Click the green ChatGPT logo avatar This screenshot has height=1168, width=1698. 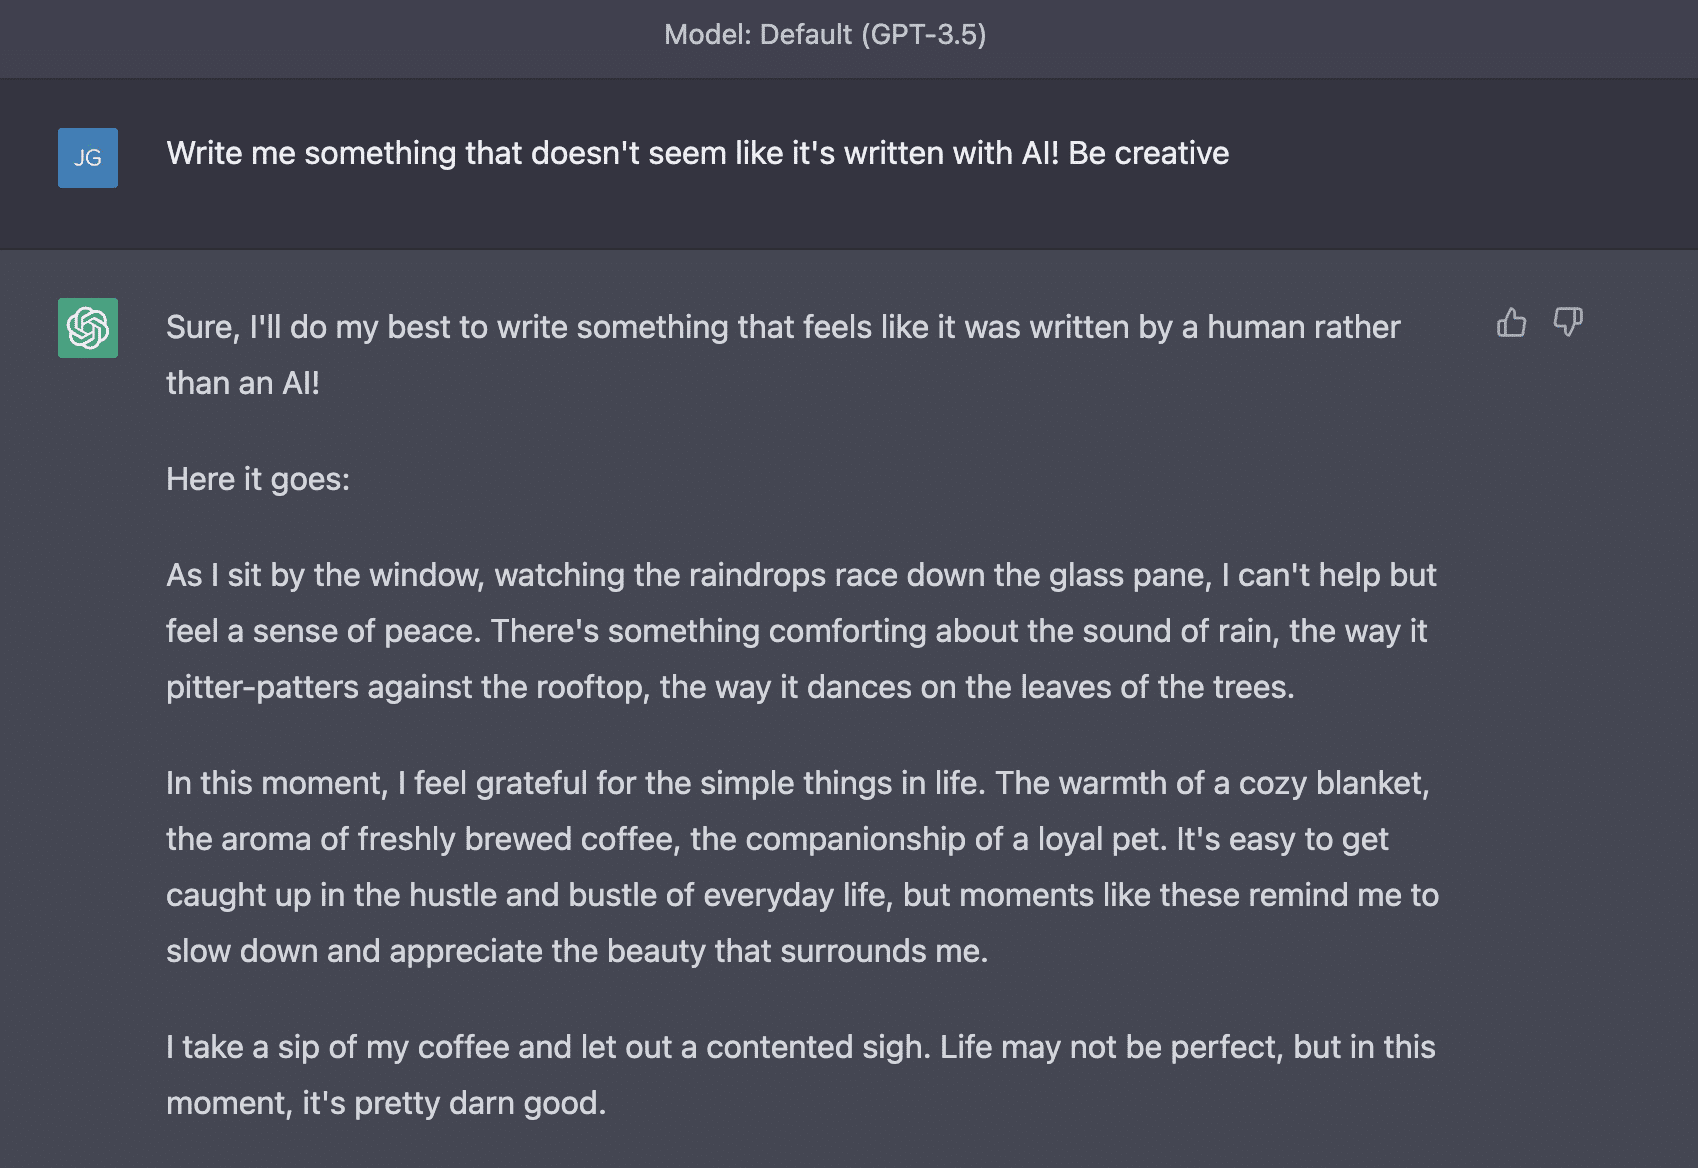[88, 328]
